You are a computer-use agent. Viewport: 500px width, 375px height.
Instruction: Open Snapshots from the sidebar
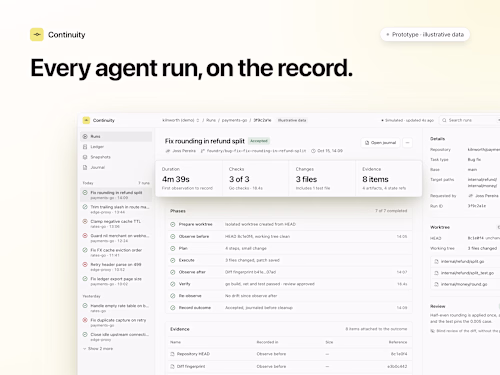click(116, 157)
